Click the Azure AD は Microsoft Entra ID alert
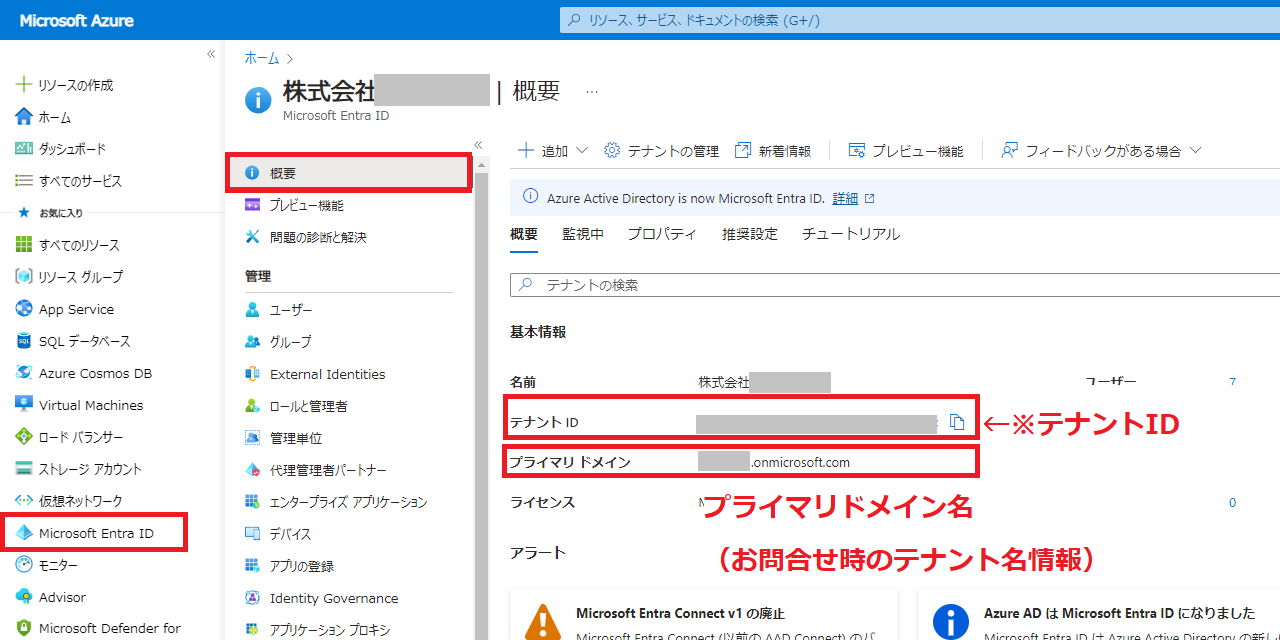This screenshot has width=1280, height=640. click(1099, 614)
